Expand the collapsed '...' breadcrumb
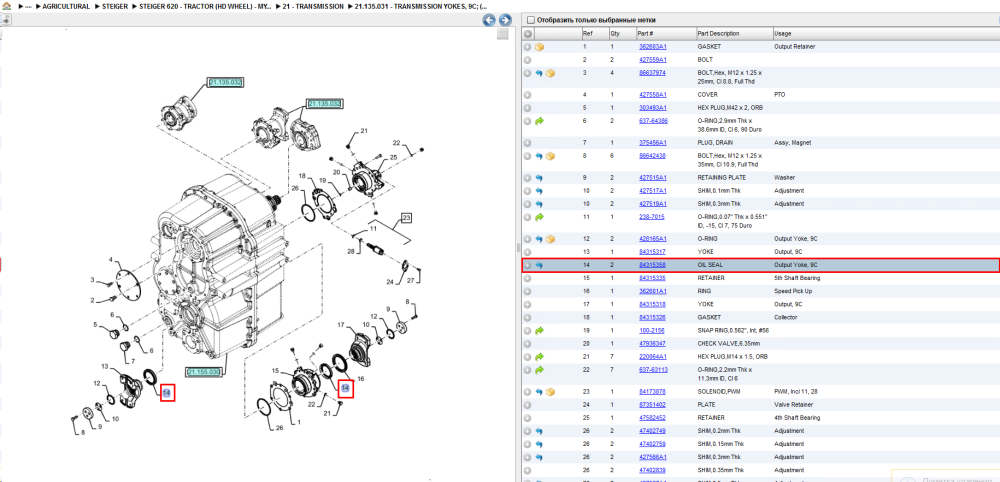 pos(29,6)
